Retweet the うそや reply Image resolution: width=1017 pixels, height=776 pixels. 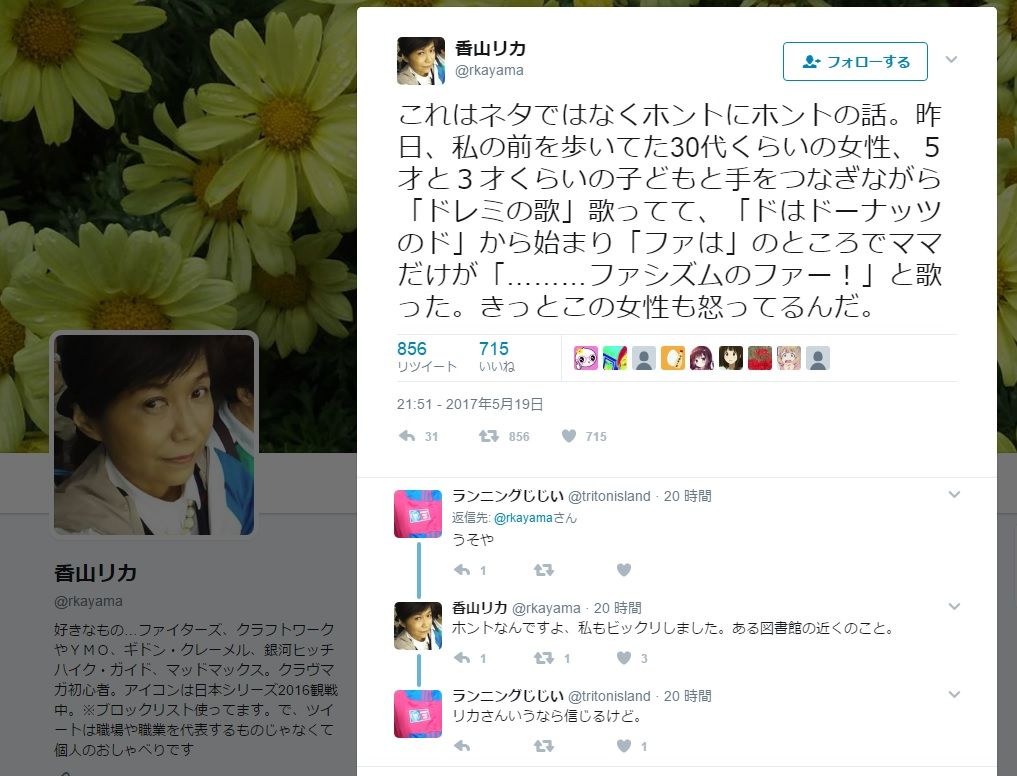coord(544,570)
